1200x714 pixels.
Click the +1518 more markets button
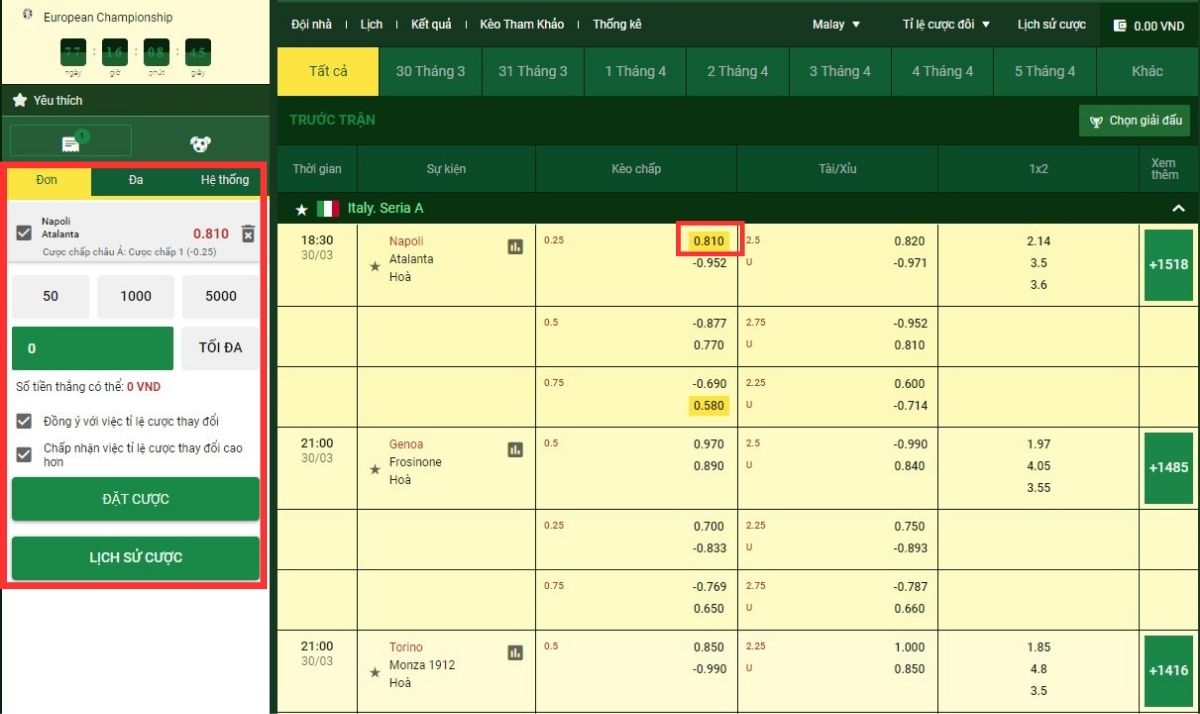[1168, 265]
